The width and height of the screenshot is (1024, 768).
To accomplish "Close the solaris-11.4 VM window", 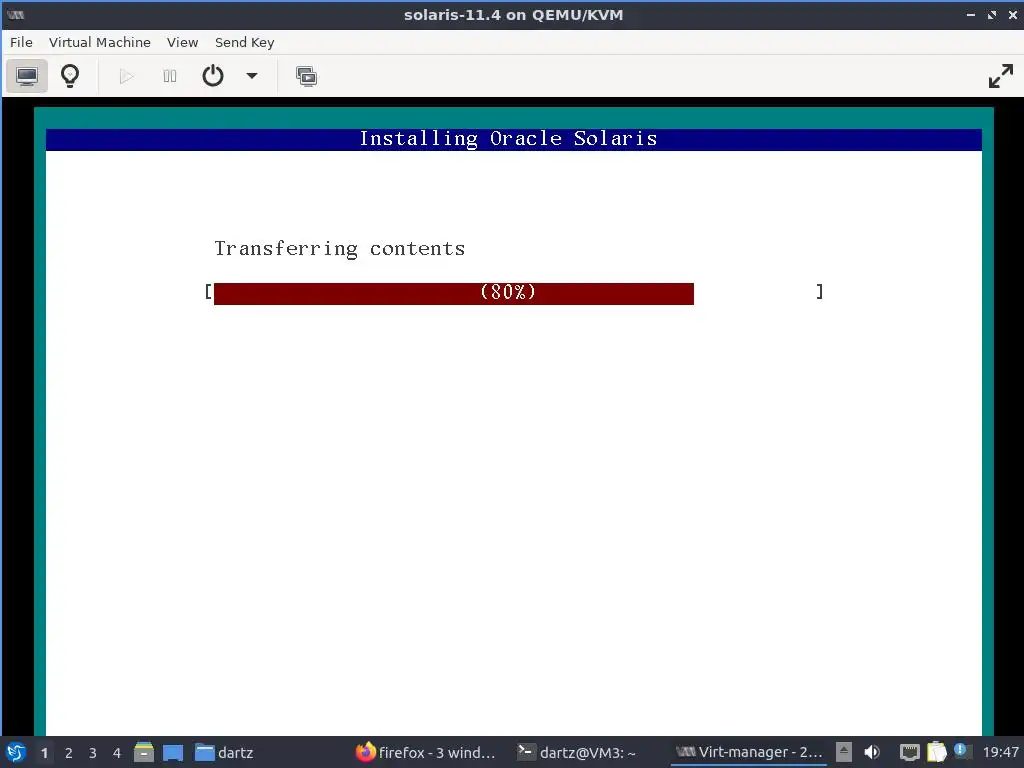I will click(1012, 14).
